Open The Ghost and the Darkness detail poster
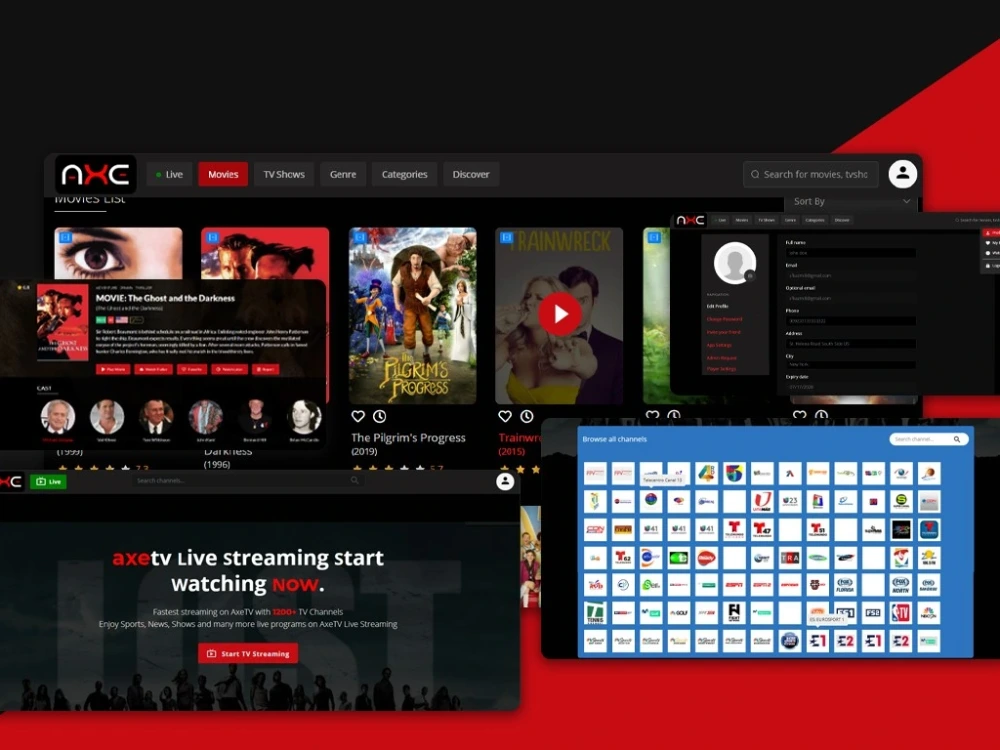This screenshot has width=1000, height=750. pyautogui.click(x=62, y=322)
